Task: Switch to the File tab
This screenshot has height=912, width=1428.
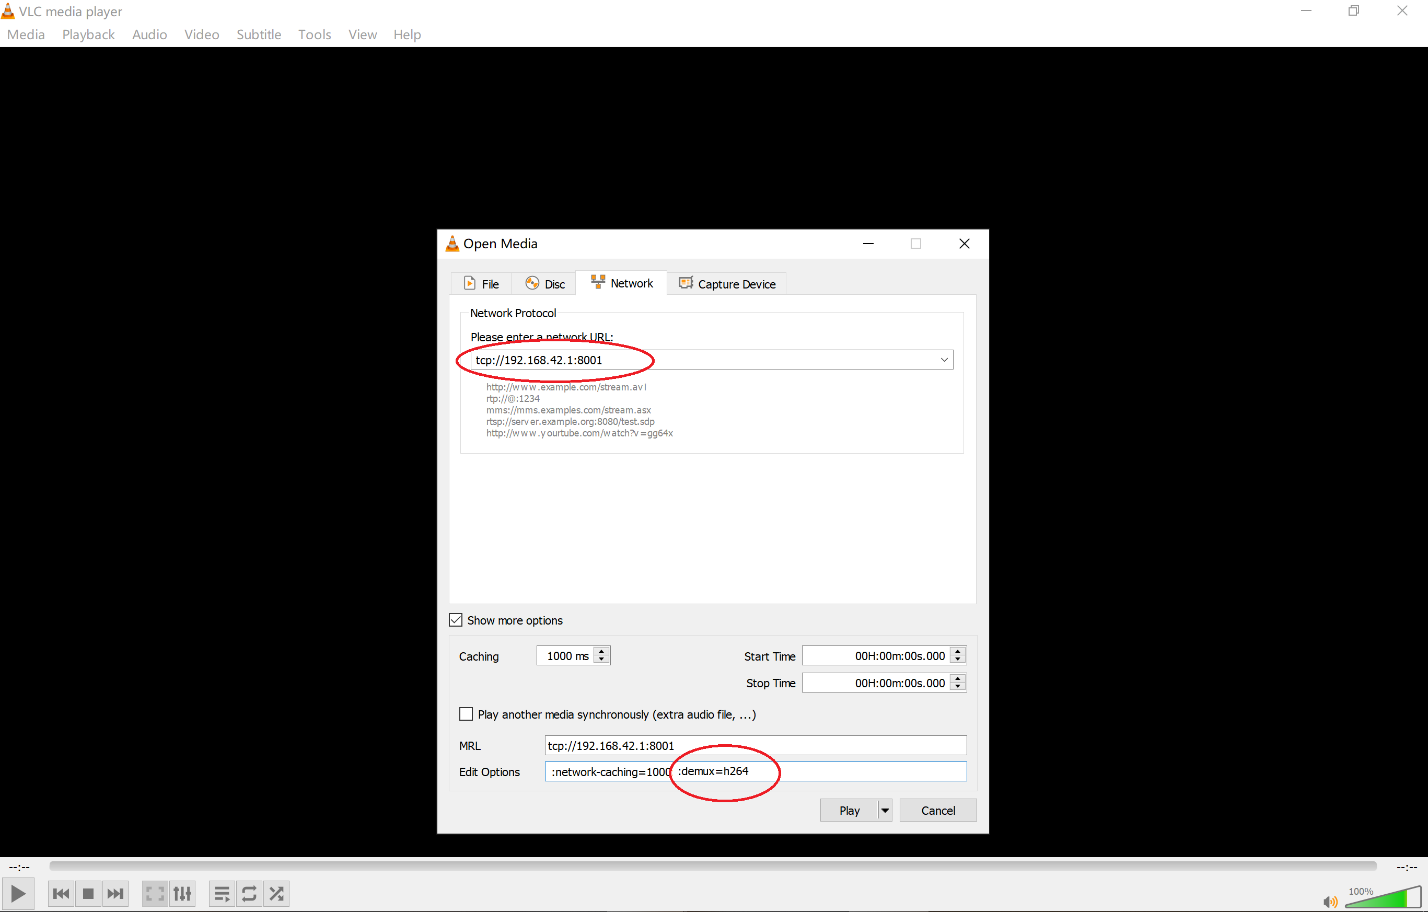Action: point(481,284)
